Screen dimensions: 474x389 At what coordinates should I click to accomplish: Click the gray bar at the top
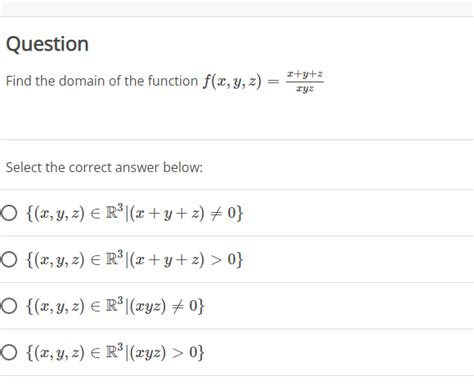coord(237,8)
